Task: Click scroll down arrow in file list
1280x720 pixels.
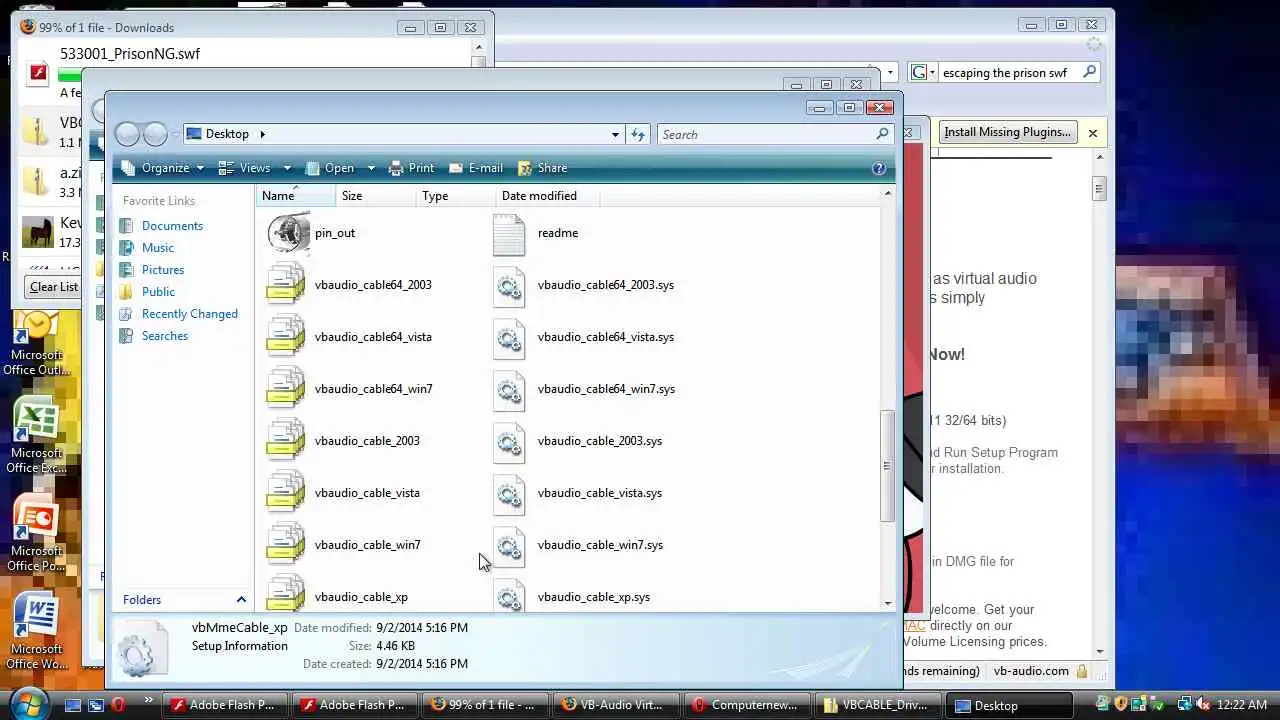Action: pos(887,602)
